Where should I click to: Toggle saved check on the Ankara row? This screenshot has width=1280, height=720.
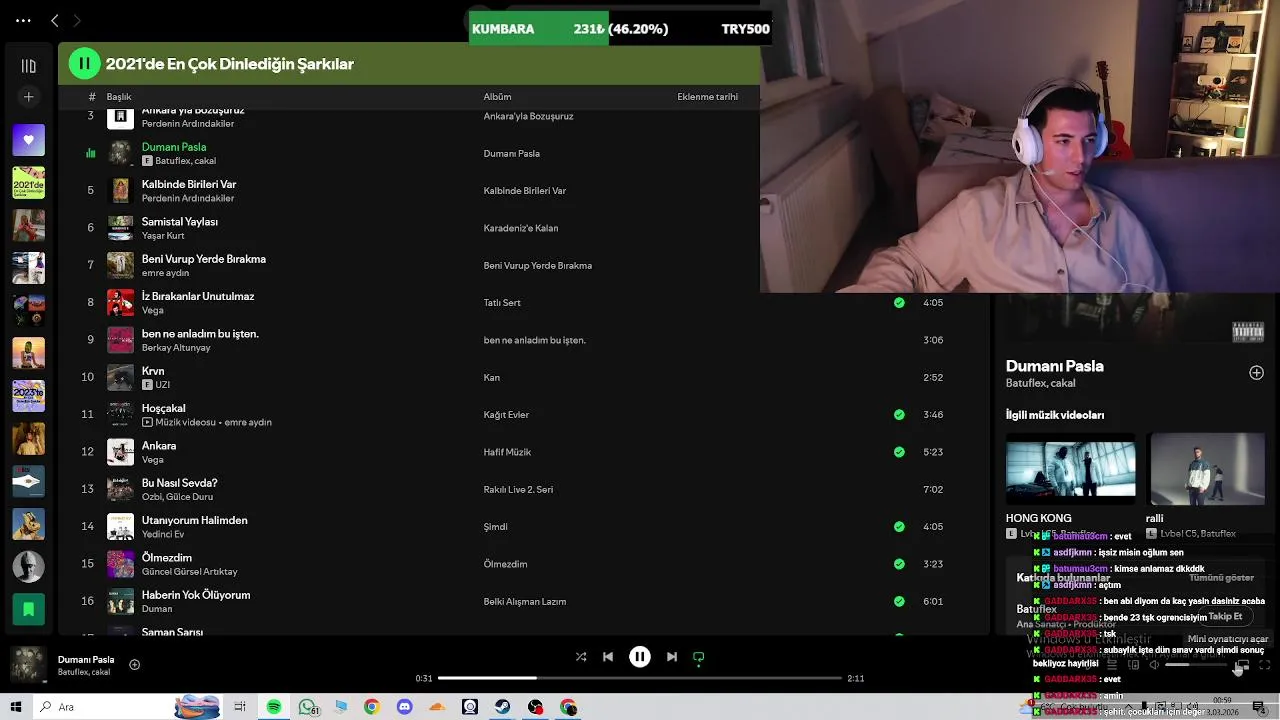click(x=899, y=452)
